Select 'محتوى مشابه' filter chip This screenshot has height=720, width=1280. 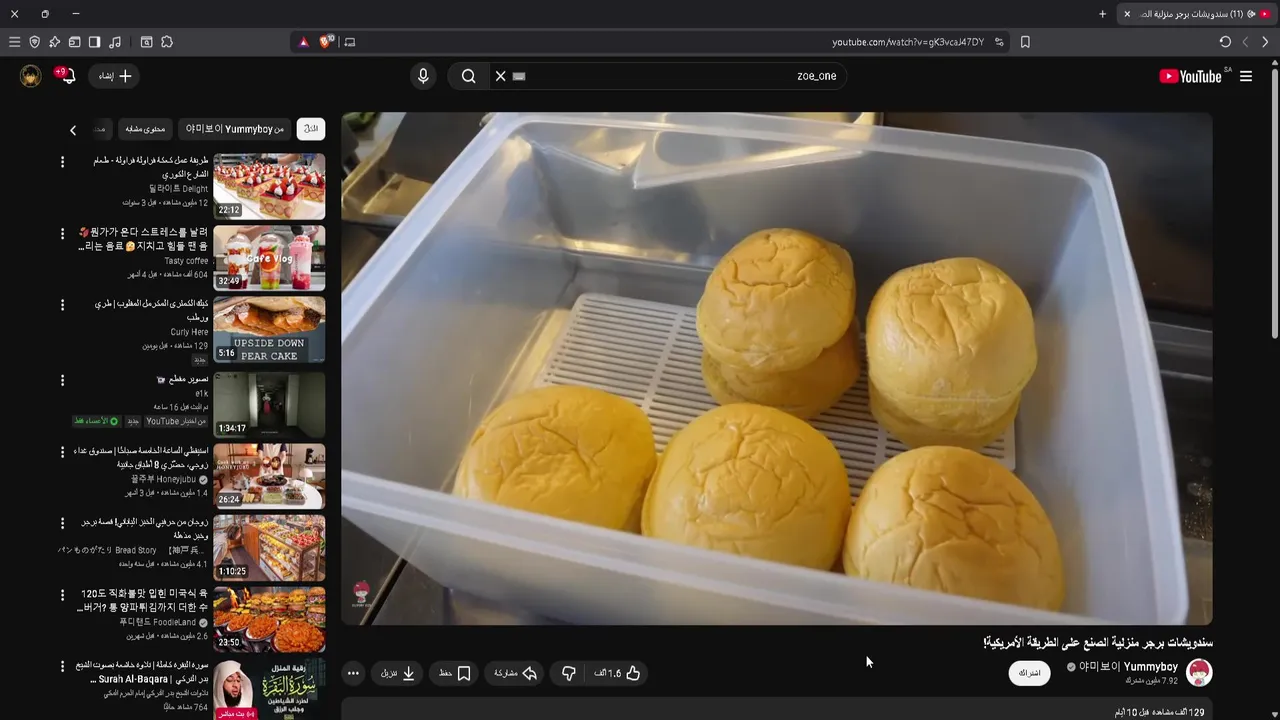pos(145,129)
